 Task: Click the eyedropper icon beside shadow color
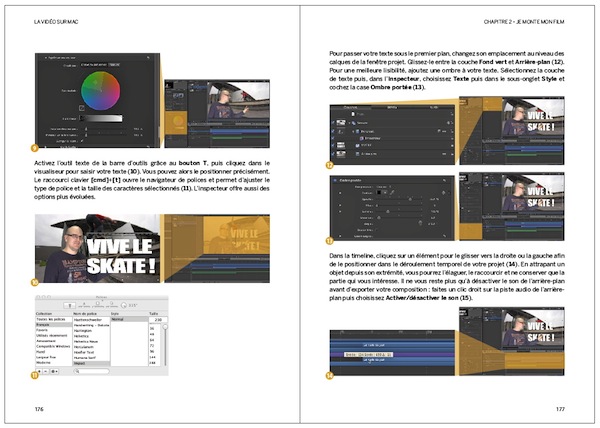point(392,193)
